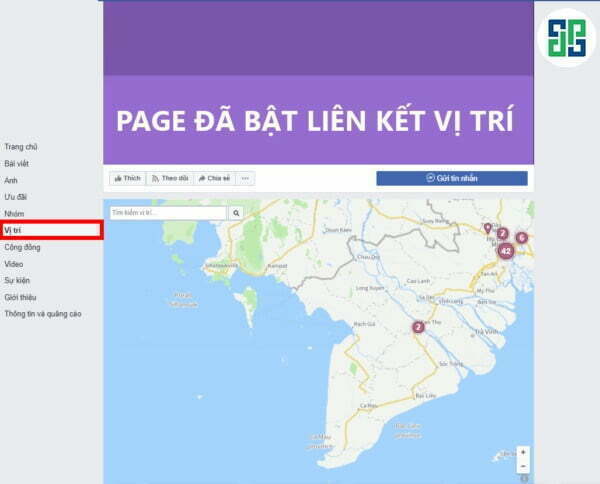Click the location search input field

point(168,213)
